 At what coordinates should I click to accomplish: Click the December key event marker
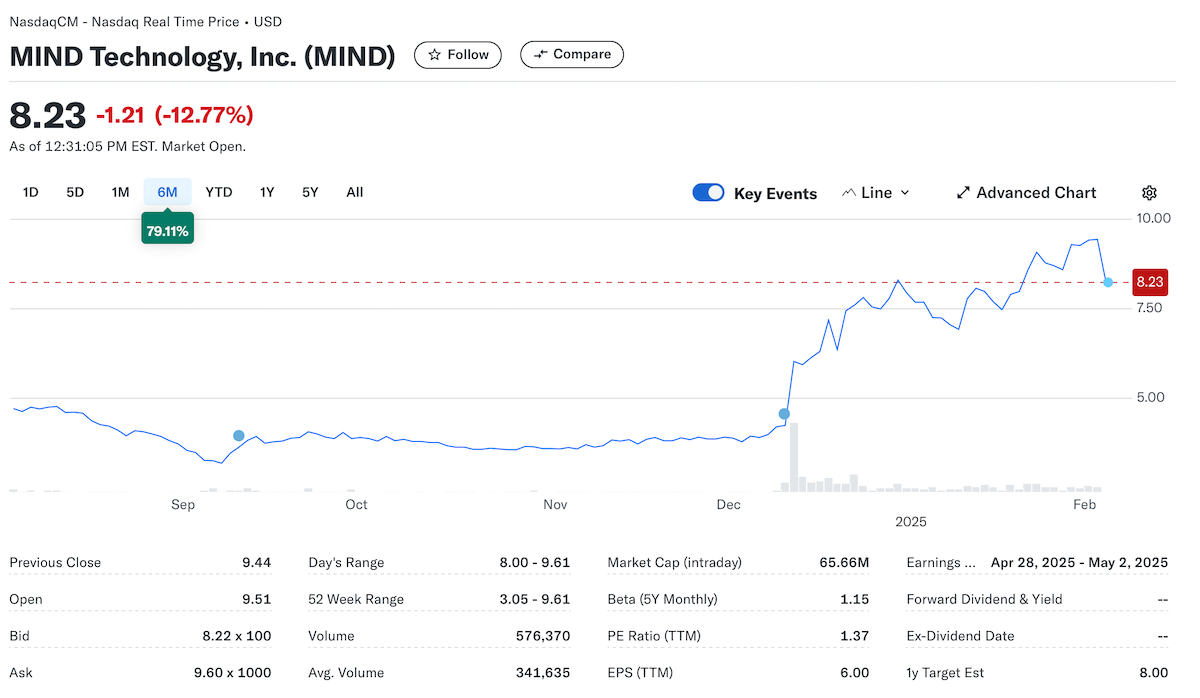[x=784, y=413]
